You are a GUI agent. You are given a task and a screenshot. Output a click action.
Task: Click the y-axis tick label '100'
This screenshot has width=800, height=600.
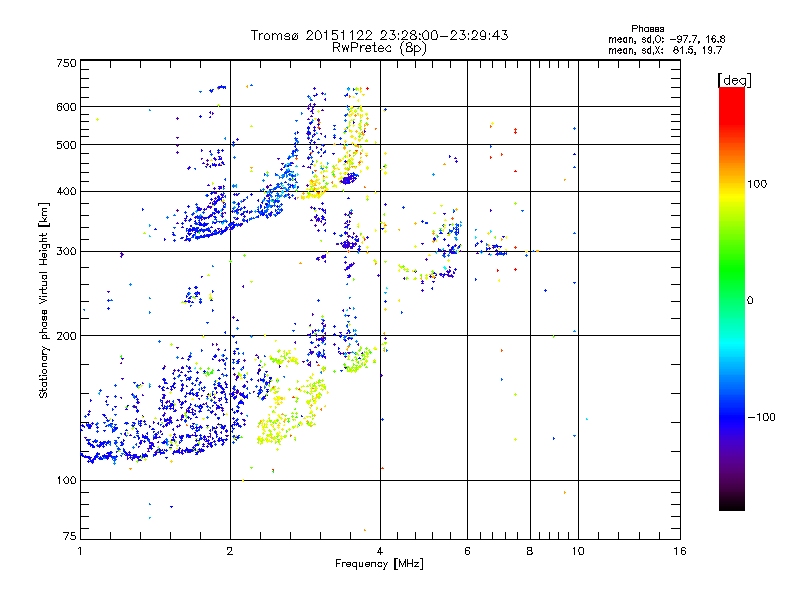tap(66, 480)
